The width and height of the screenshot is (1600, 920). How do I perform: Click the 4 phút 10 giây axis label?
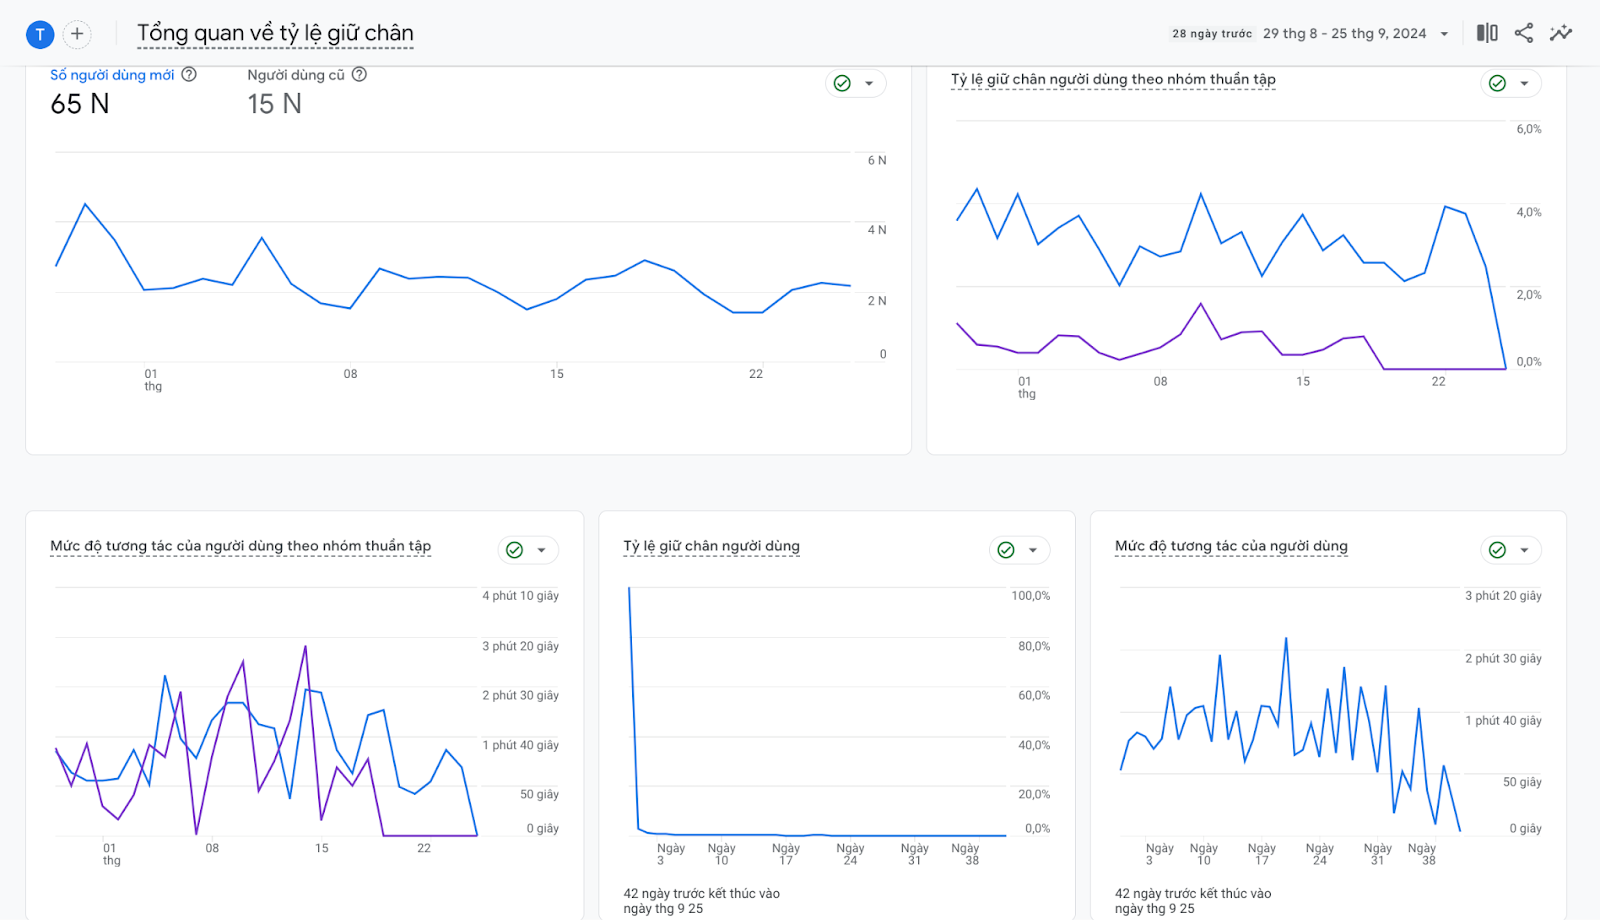[x=520, y=596]
